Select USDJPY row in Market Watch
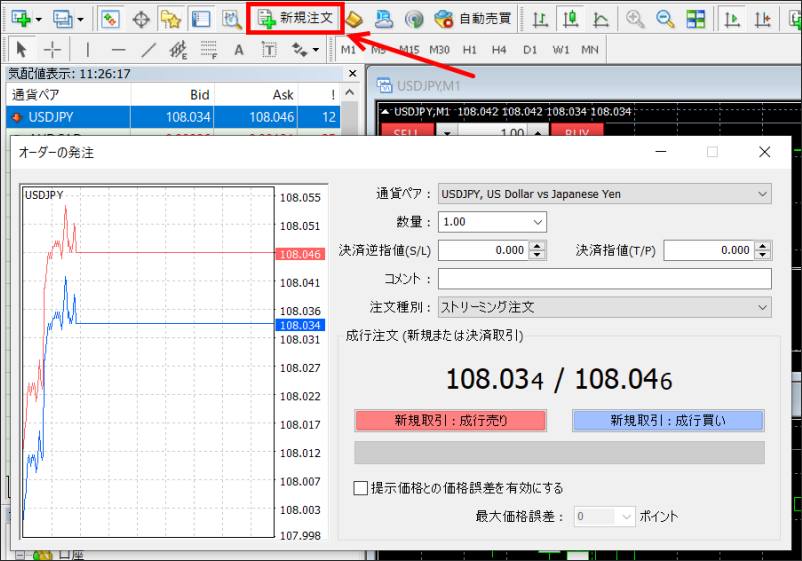Image resolution: width=802 pixels, height=561 pixels. click(173, 117)
